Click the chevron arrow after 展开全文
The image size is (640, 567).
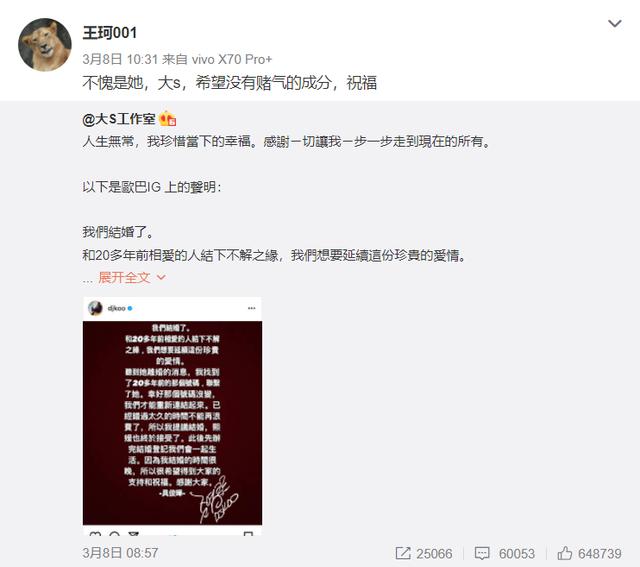pos(161,278)
